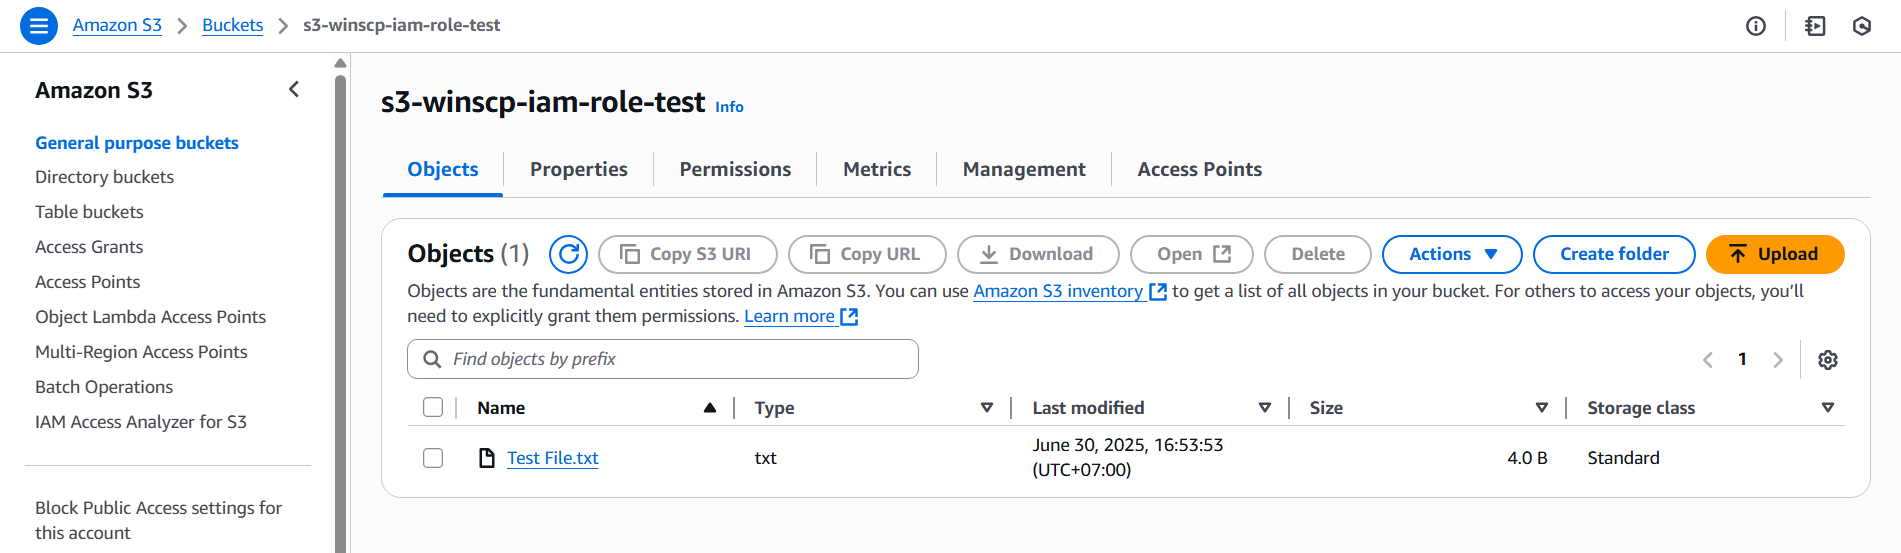Open Block Public Access settings link
This screenshot has width=1901, height=553.
click(x=159, y=520)
